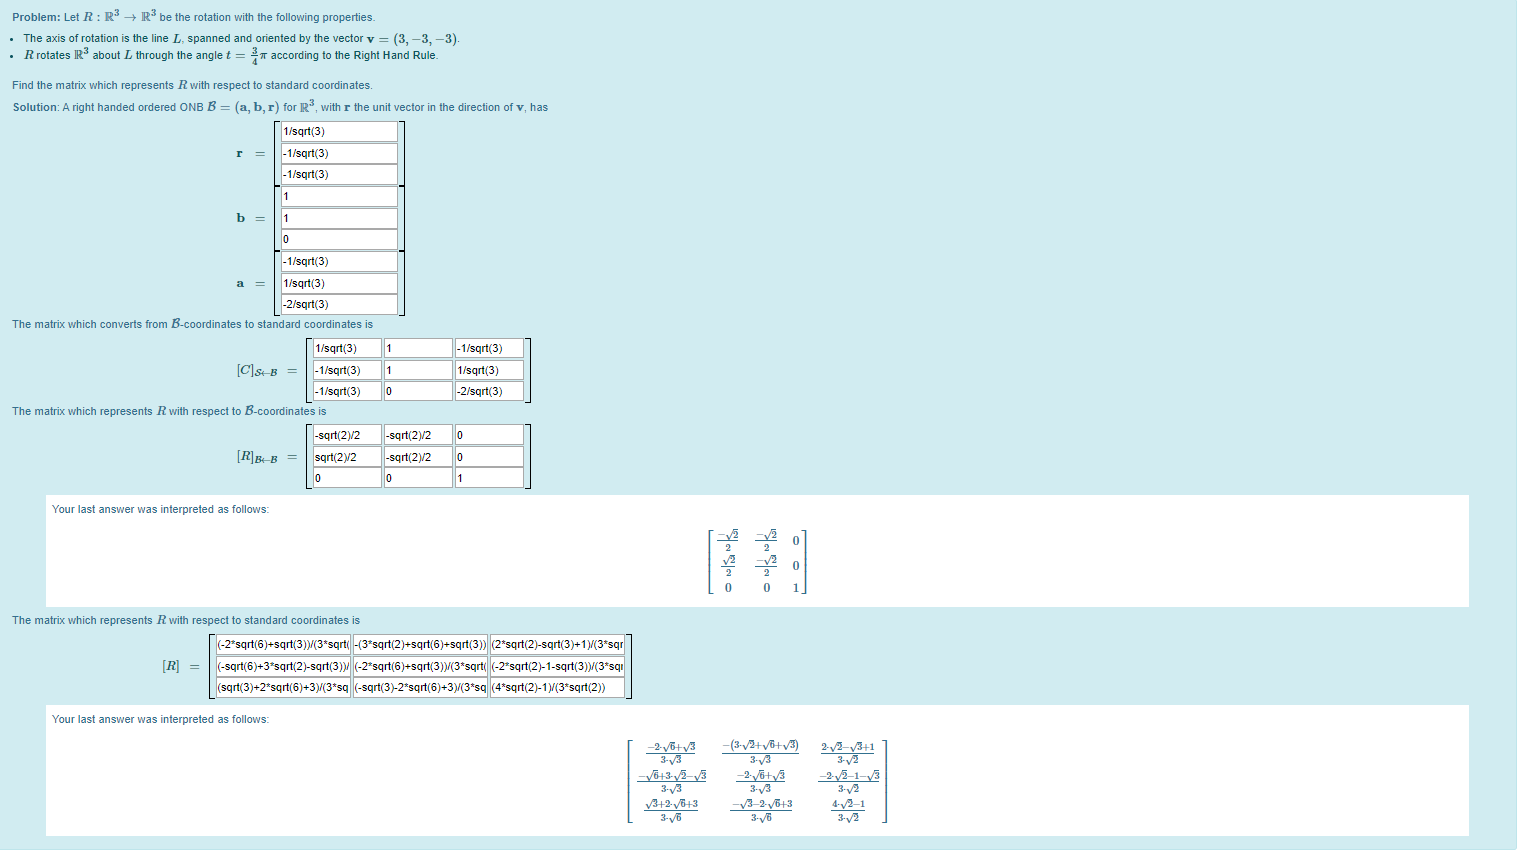This screenshot has width=1518, height=851.
Task: Edit row 2 column 1 of the final [R] matrix
Action: [x=283, y=666]
